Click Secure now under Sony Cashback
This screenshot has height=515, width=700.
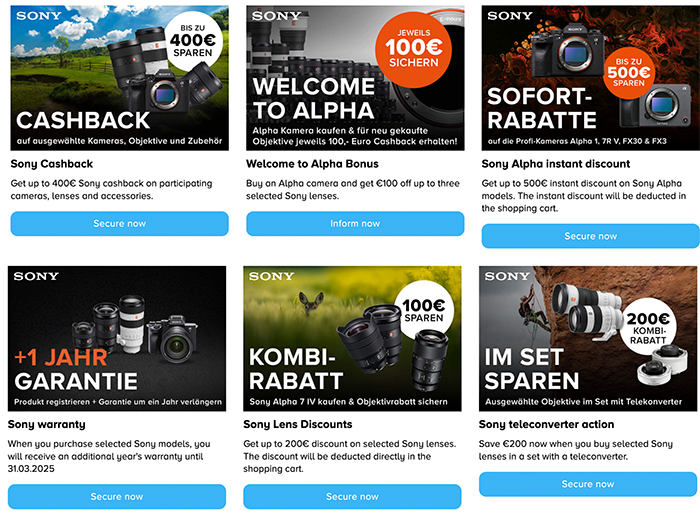click(120, 224)
